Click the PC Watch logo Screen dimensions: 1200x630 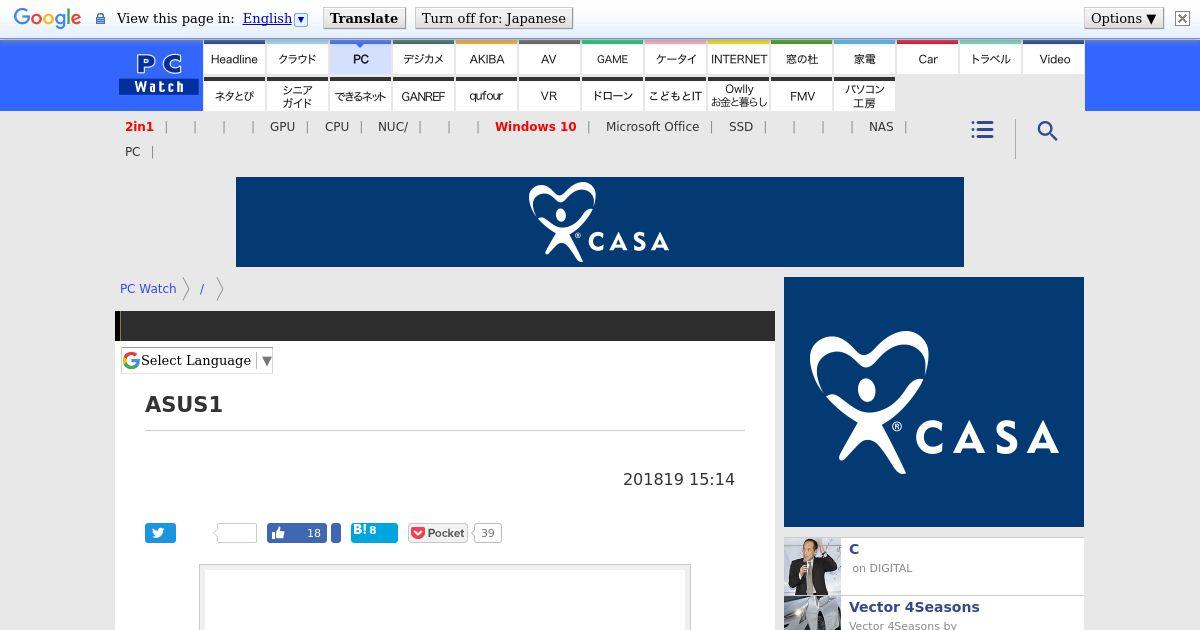click(x=159, y=75)
